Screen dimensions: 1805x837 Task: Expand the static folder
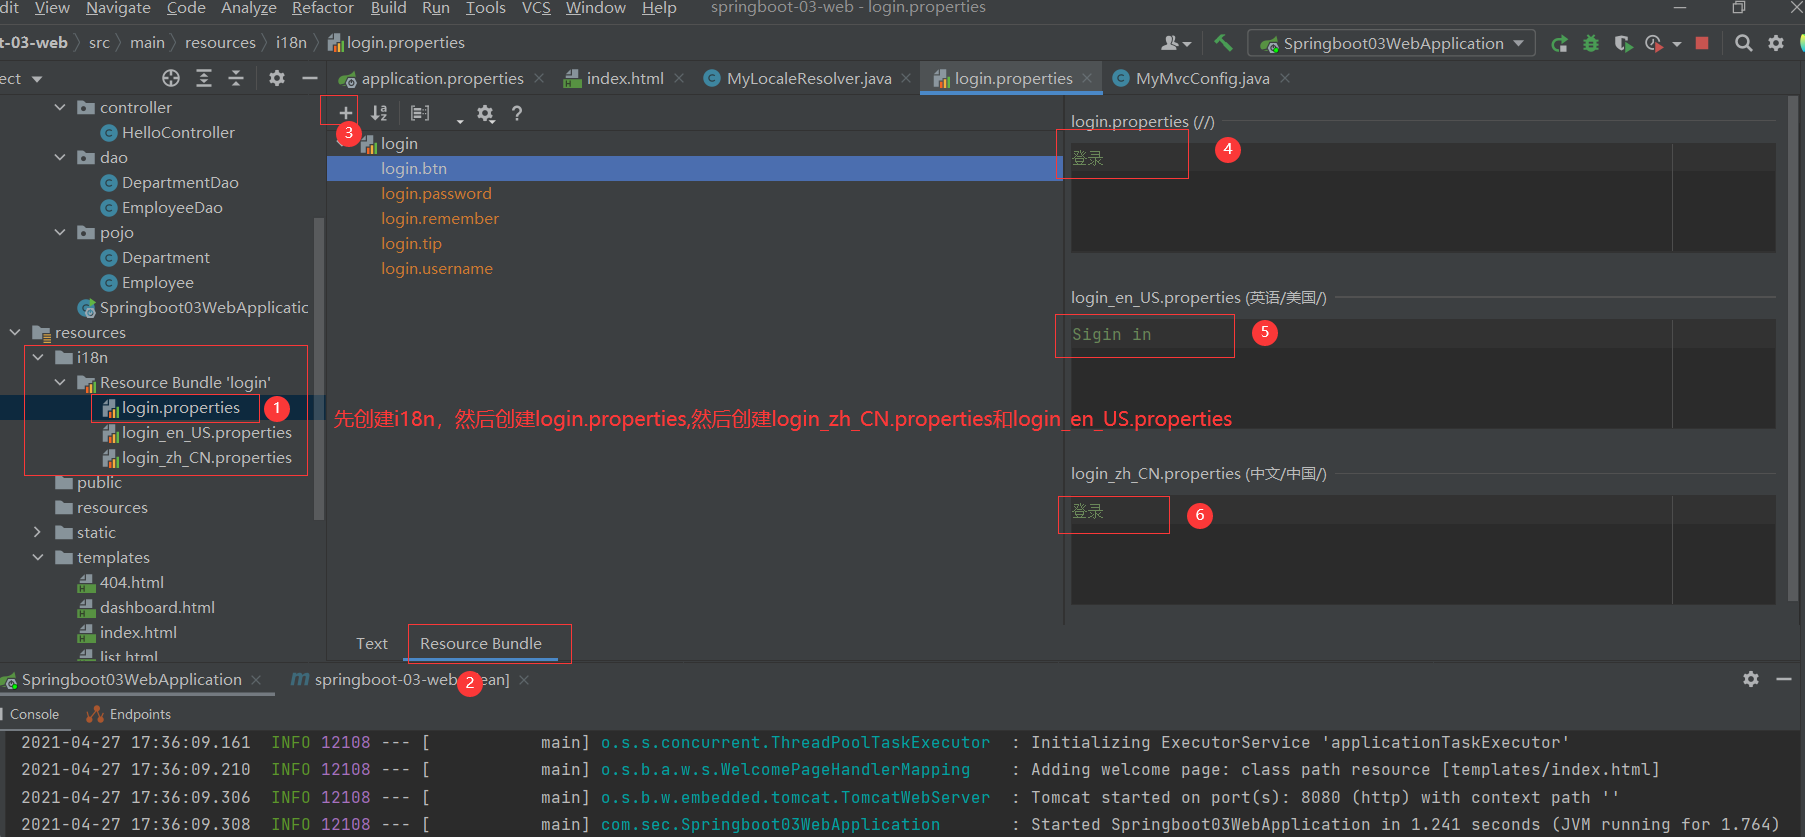coord(37,532)
